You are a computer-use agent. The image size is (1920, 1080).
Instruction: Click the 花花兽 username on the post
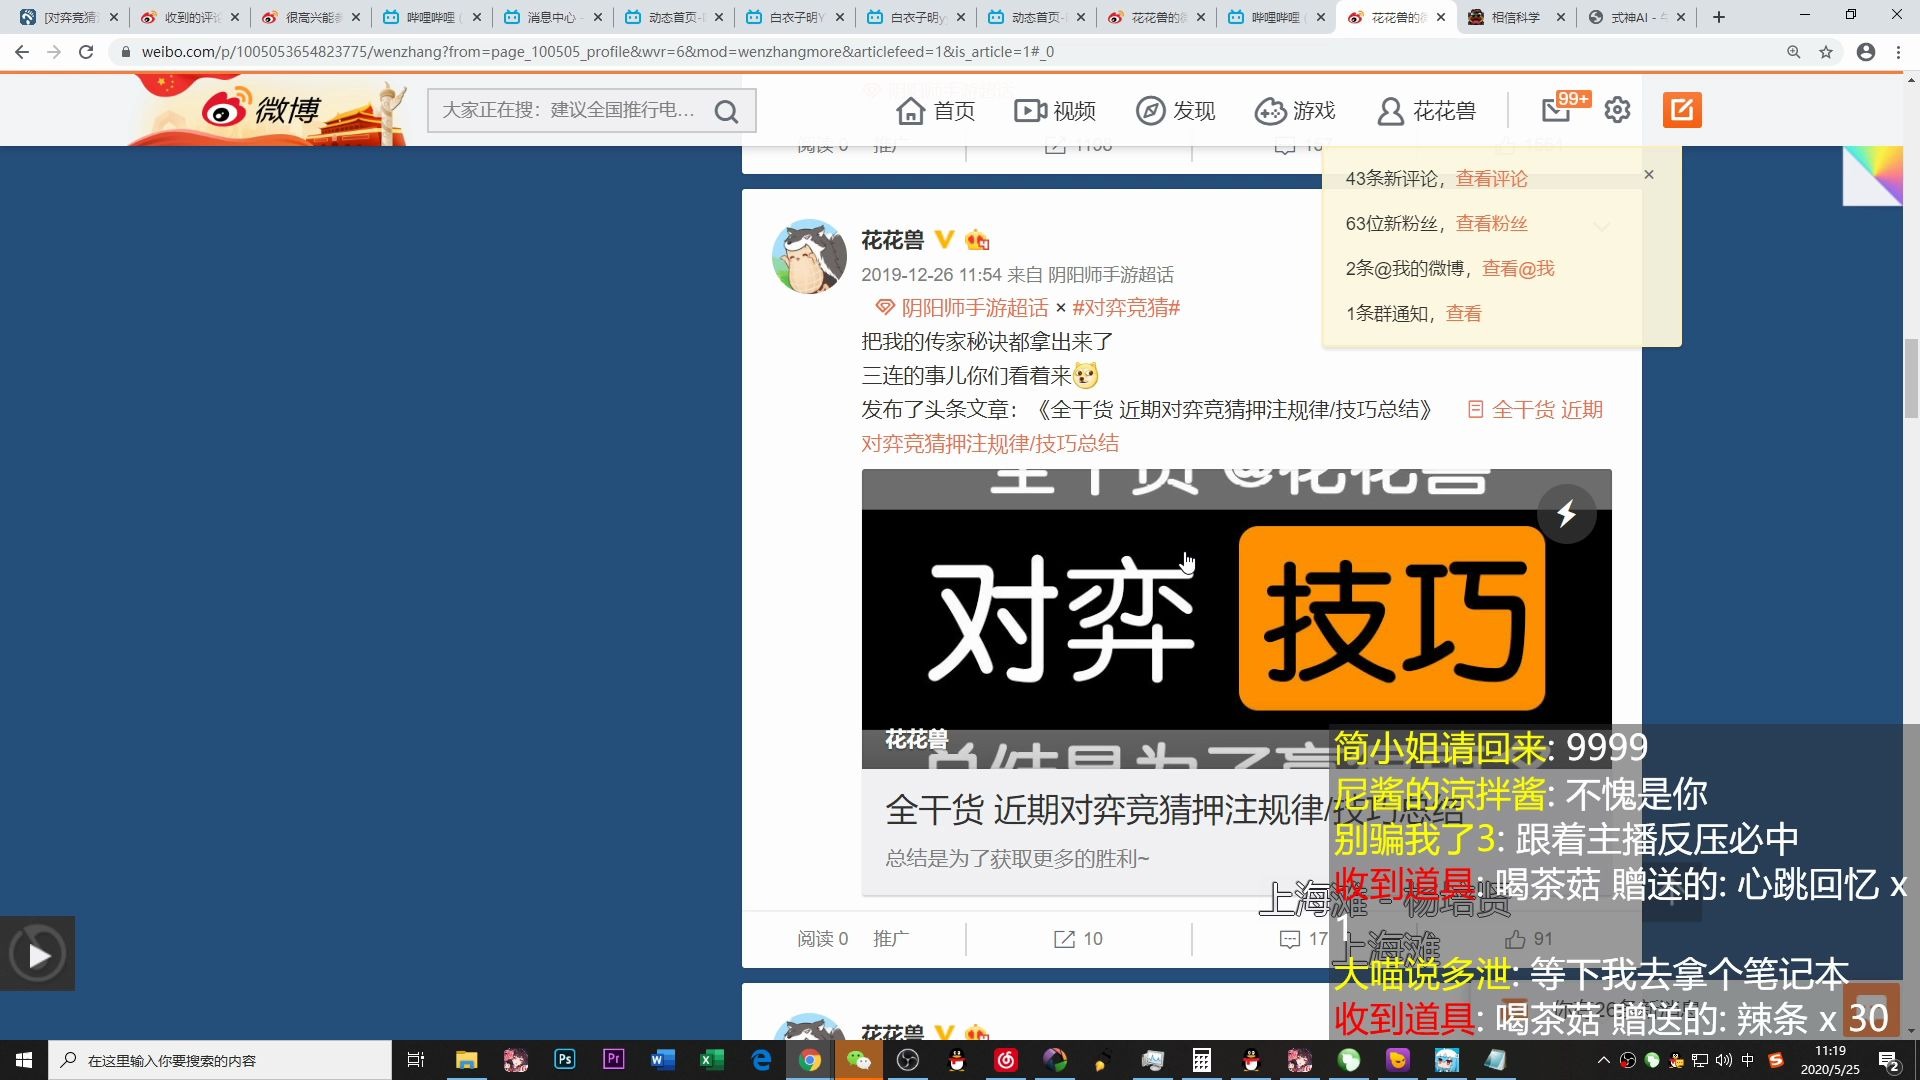click(893, 240)
